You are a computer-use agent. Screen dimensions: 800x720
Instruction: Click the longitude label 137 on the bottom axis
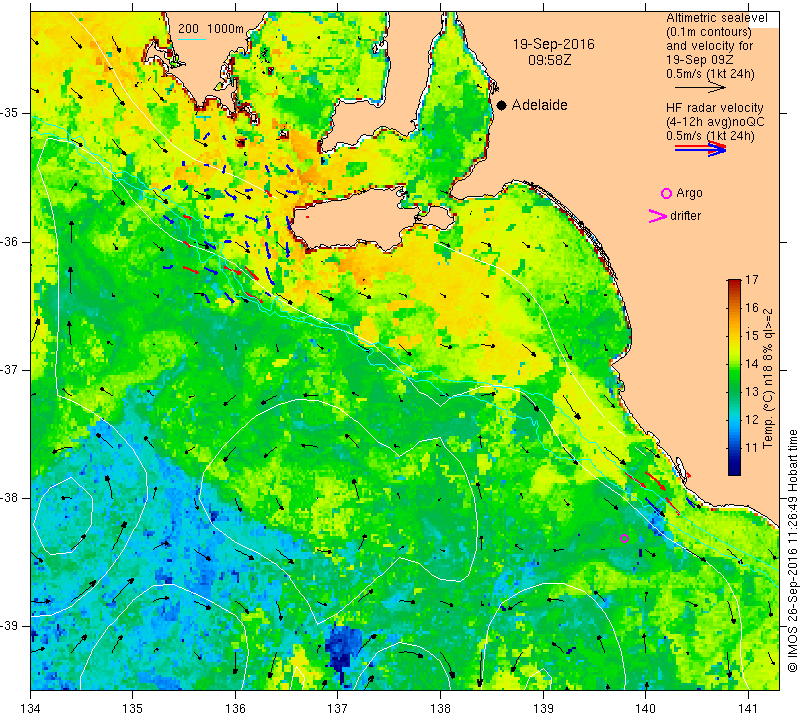[338, 709]
